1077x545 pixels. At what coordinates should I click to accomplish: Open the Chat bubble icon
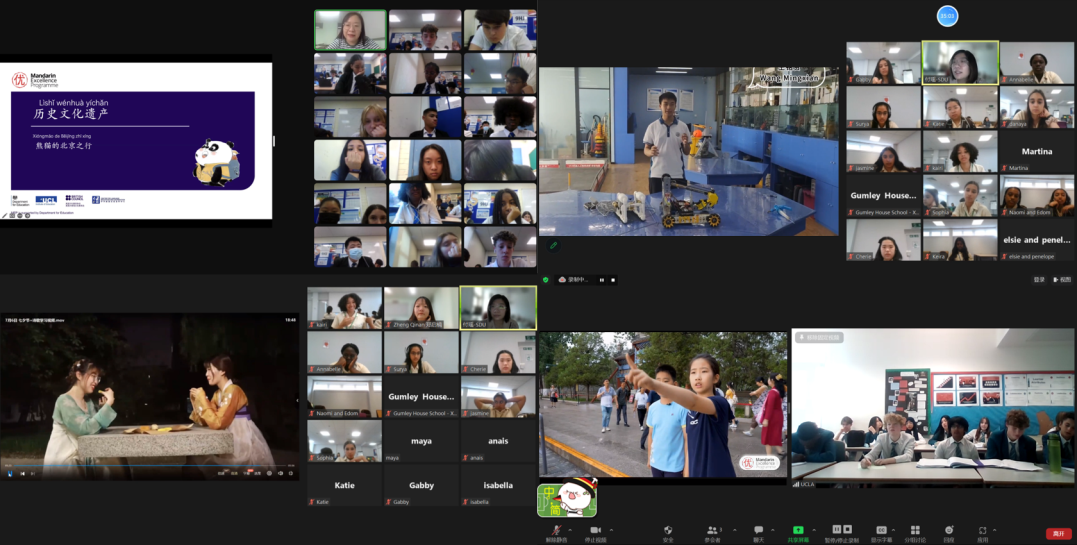click(x=758, y=529)
